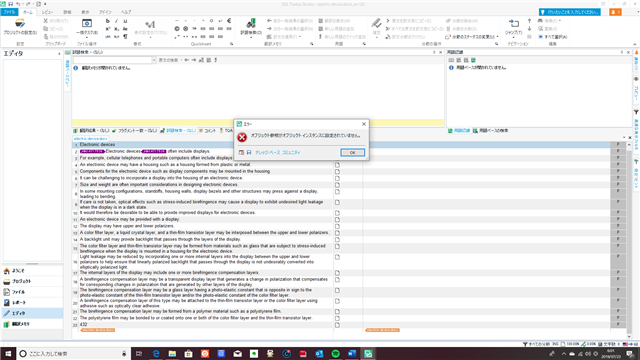Expand the QuickInsert group dialog launcher
The height and width of the screenshot is (360, 640).
click(231, 44)
